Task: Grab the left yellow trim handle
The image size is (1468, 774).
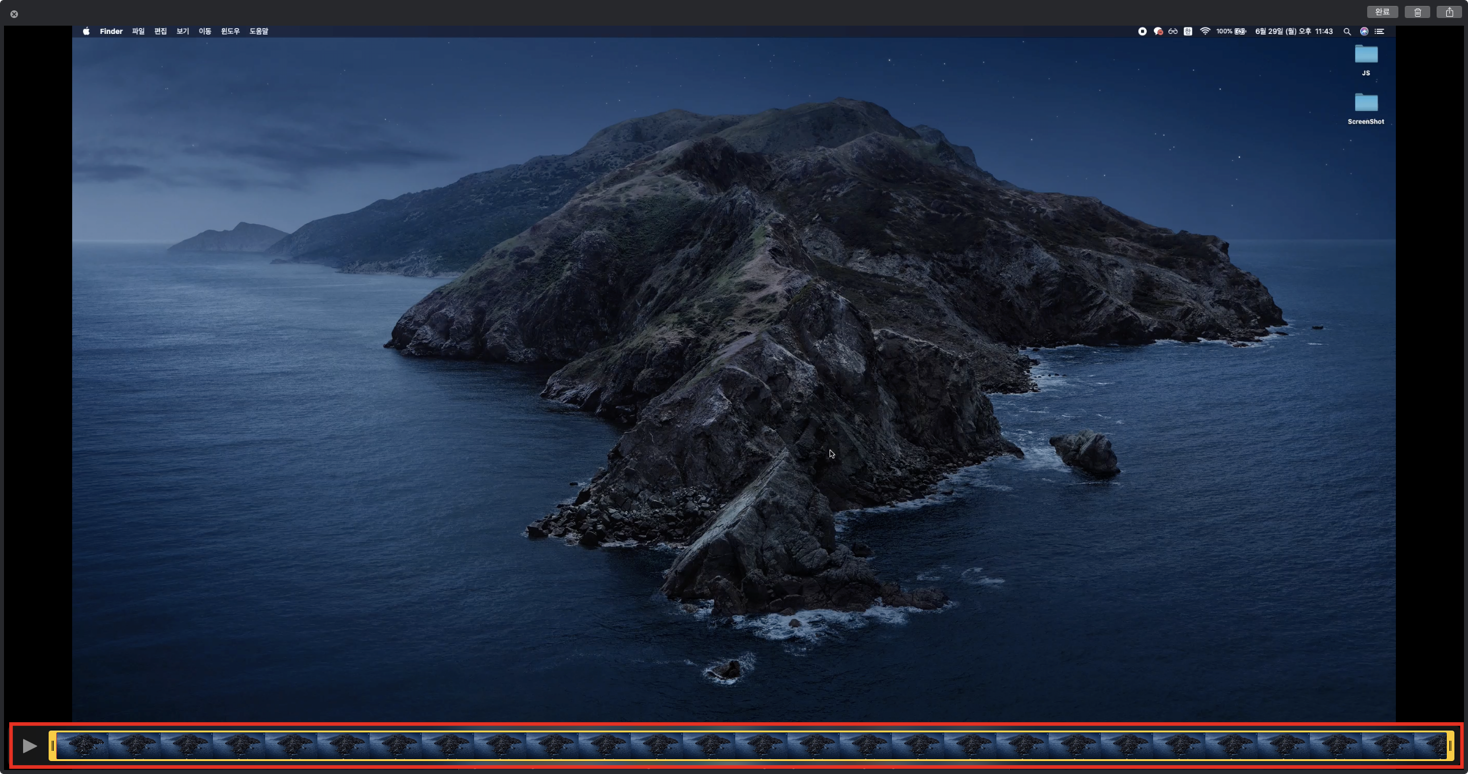Action: (52, 746)
